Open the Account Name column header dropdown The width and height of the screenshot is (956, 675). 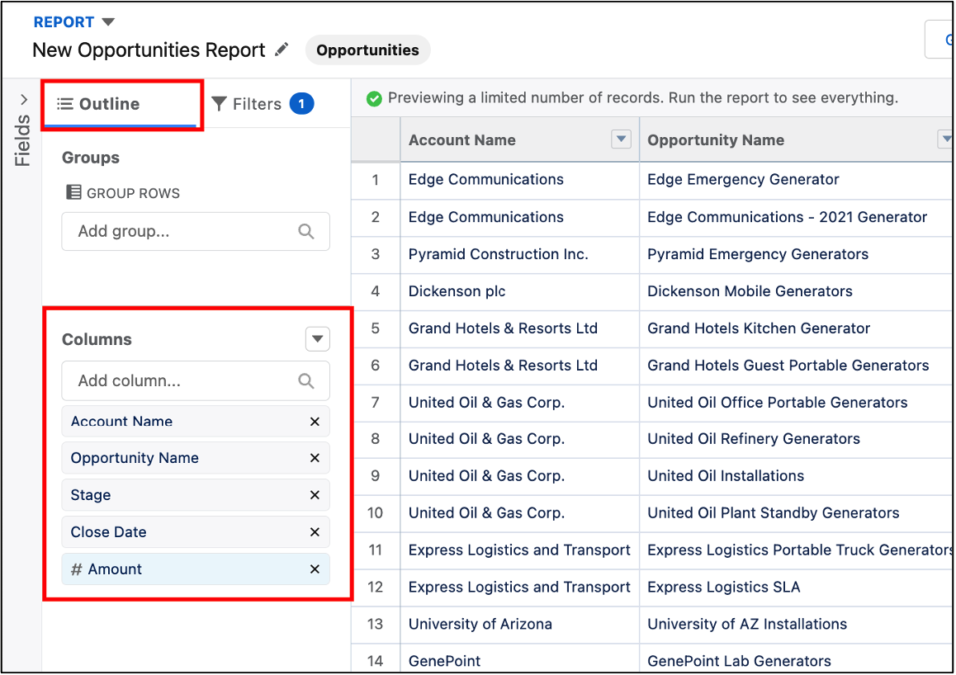pos(621,139)
